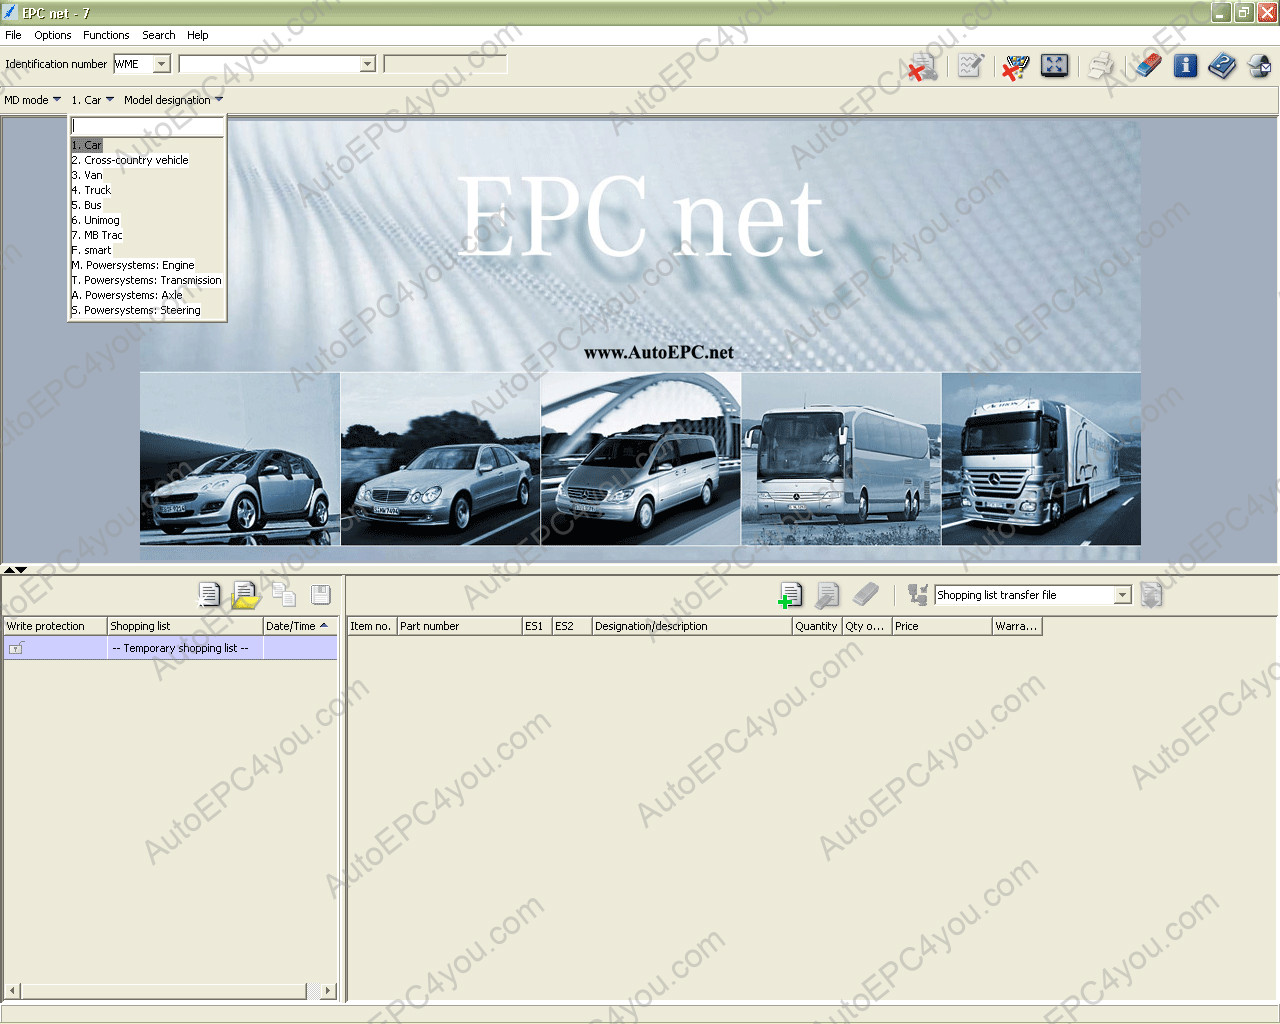Click the new shopping list document icon

(x=209, y=595)
